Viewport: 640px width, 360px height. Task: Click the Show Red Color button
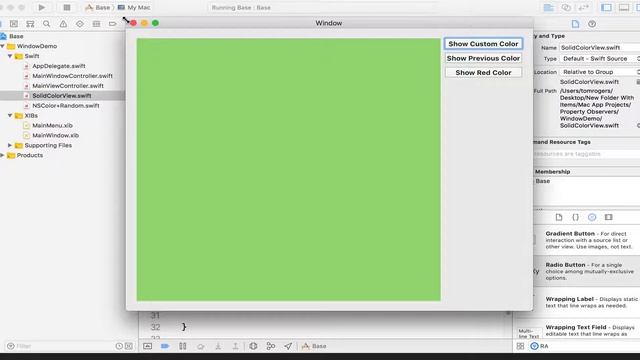(483, 73)
